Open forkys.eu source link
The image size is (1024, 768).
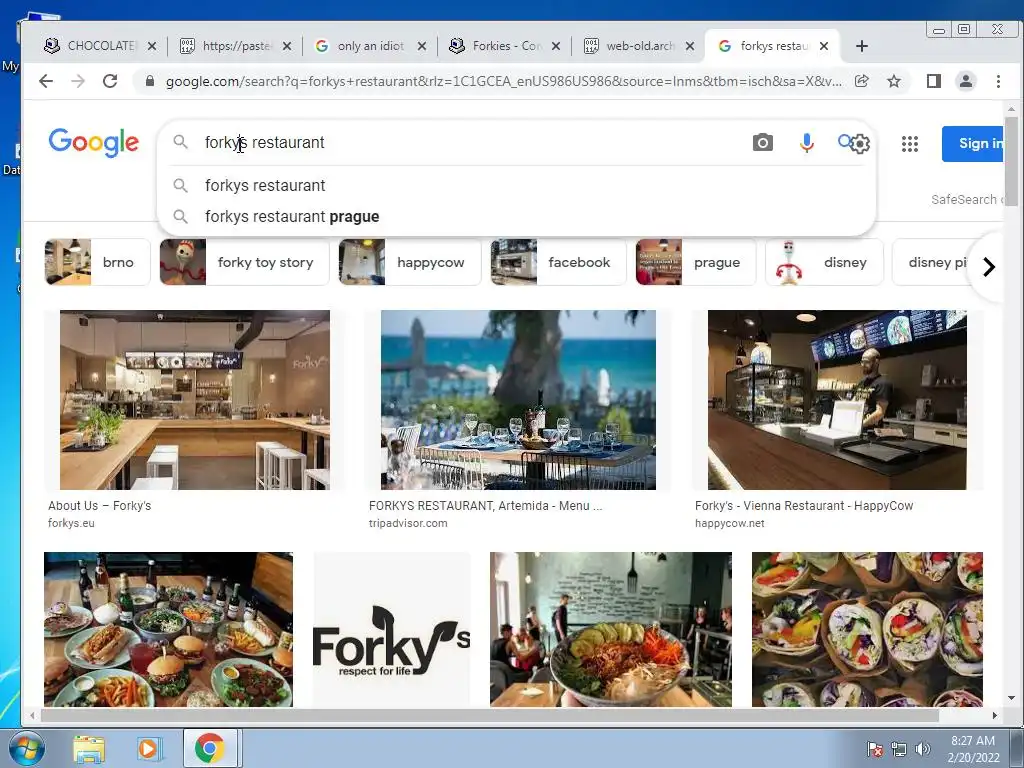tap(71, 523)
